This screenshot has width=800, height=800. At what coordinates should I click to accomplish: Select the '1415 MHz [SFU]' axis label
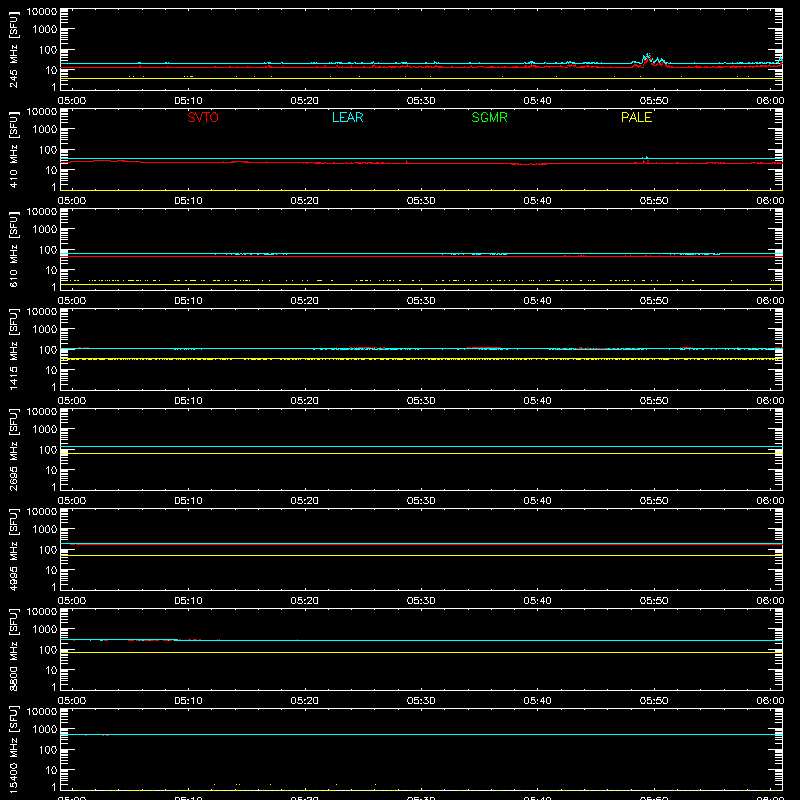pyautogui.click(x=14, y=349)
